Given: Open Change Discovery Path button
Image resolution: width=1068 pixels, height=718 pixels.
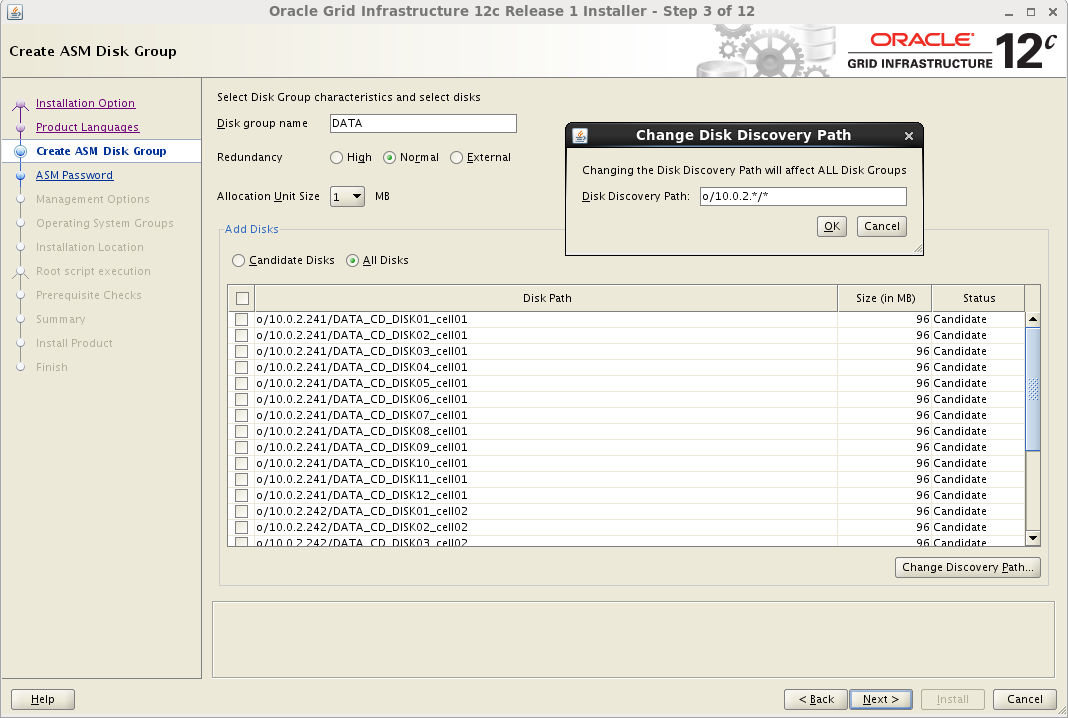Looking at the screenshot, I should pyautogui.click(x=967, y=567).
